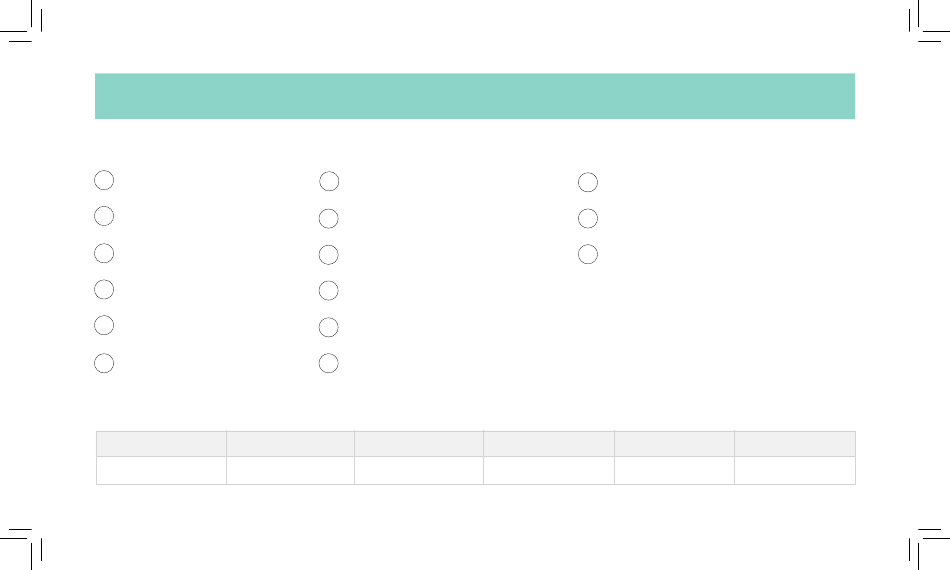Select the middle circle in the right column
The image size is (950, 570).
pyautogui.click(x=588, y=219)
